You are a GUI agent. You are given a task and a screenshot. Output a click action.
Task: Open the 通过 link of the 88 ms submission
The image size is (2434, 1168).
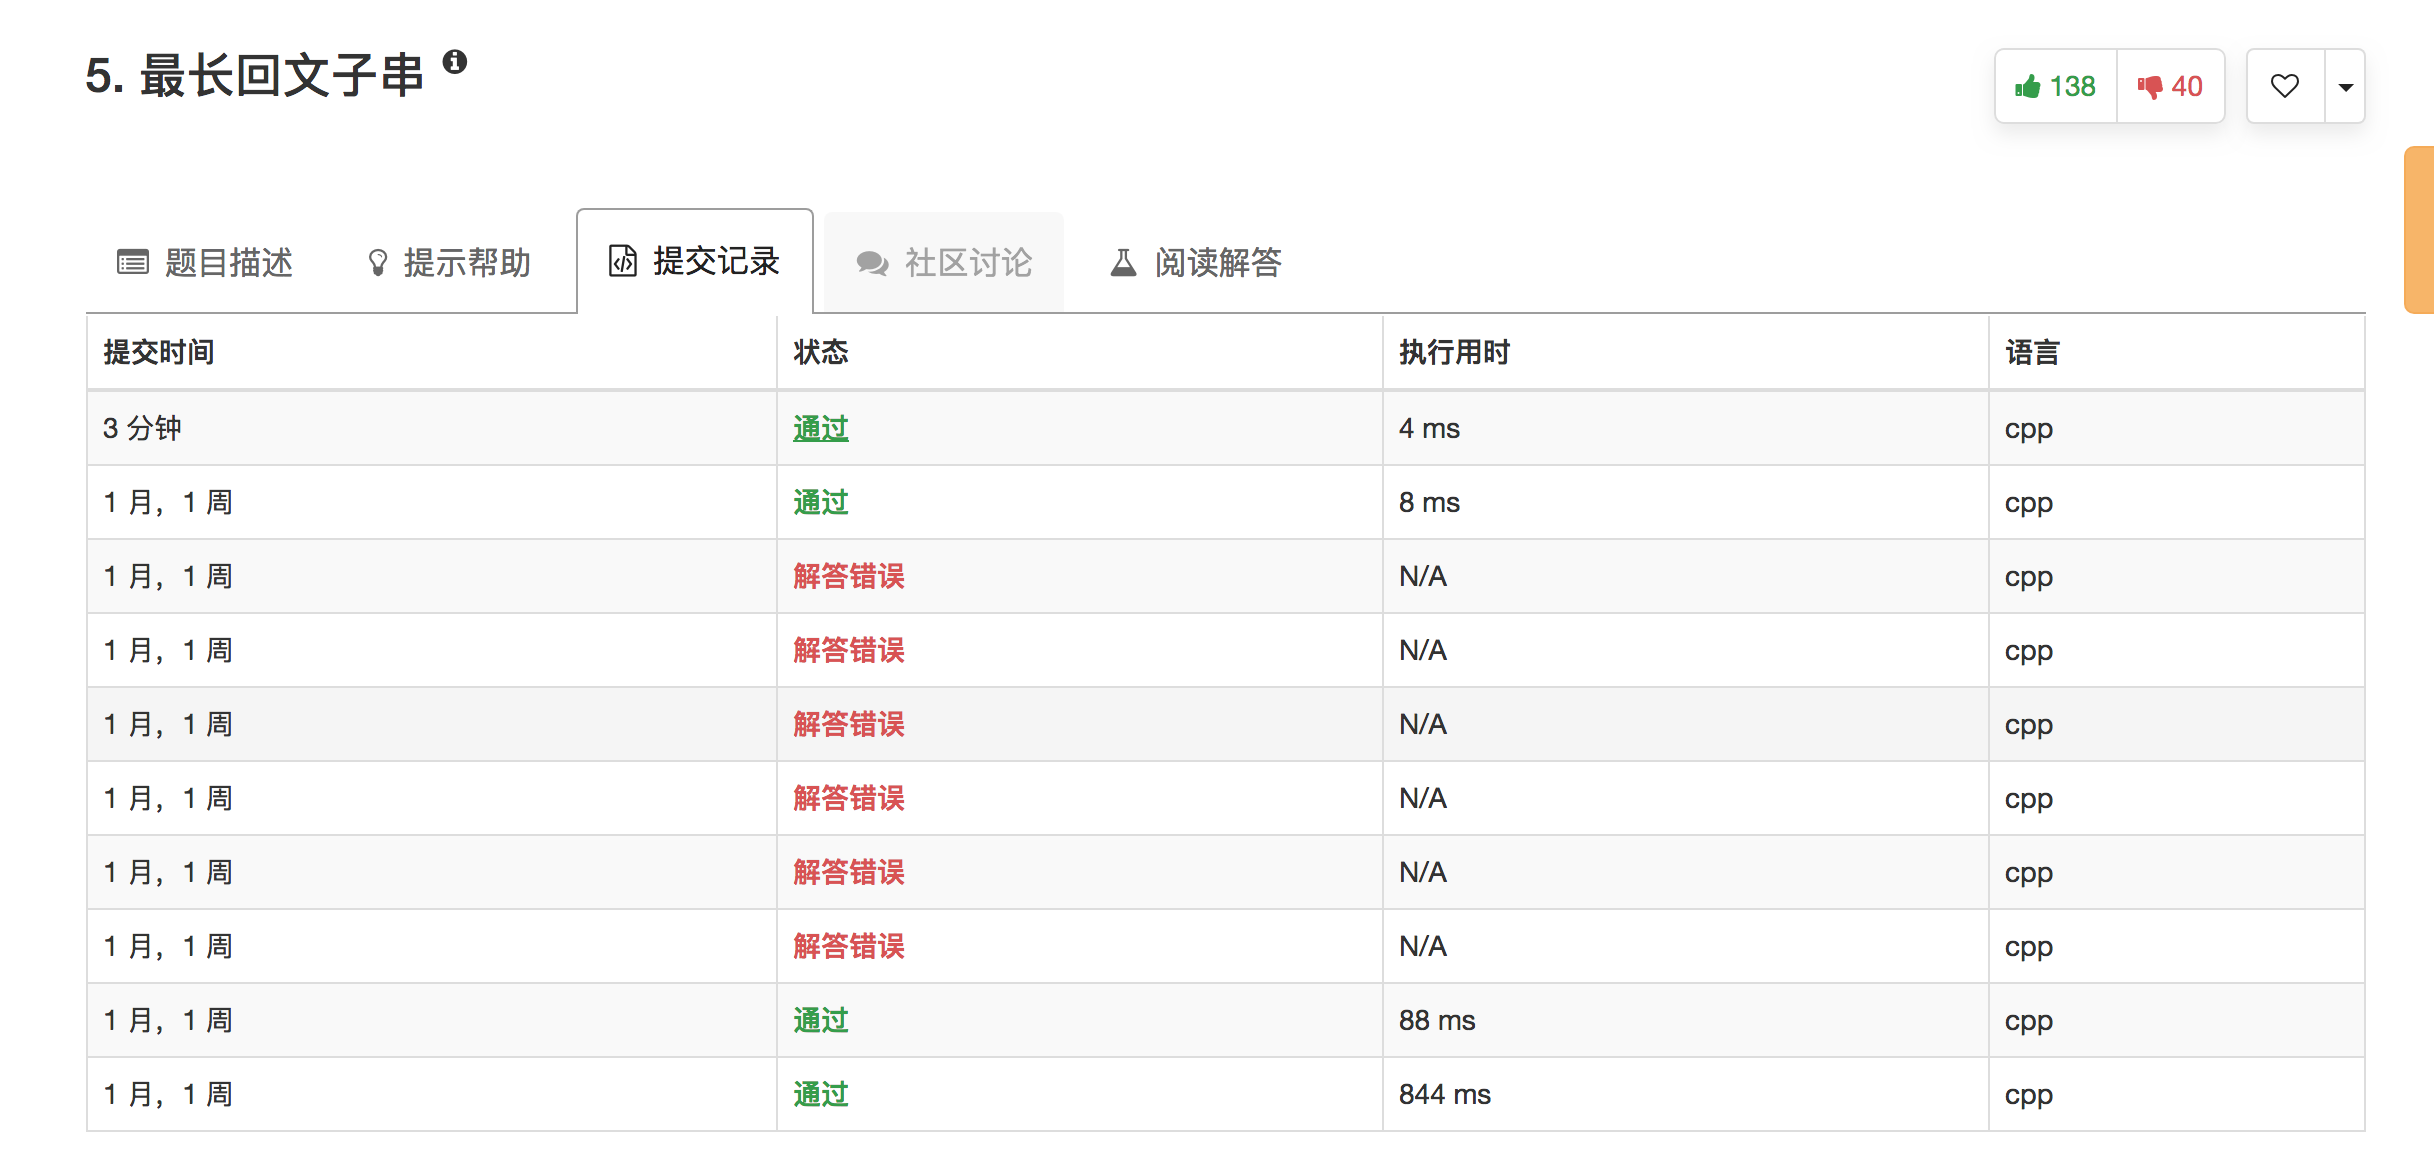(819, 1020)
